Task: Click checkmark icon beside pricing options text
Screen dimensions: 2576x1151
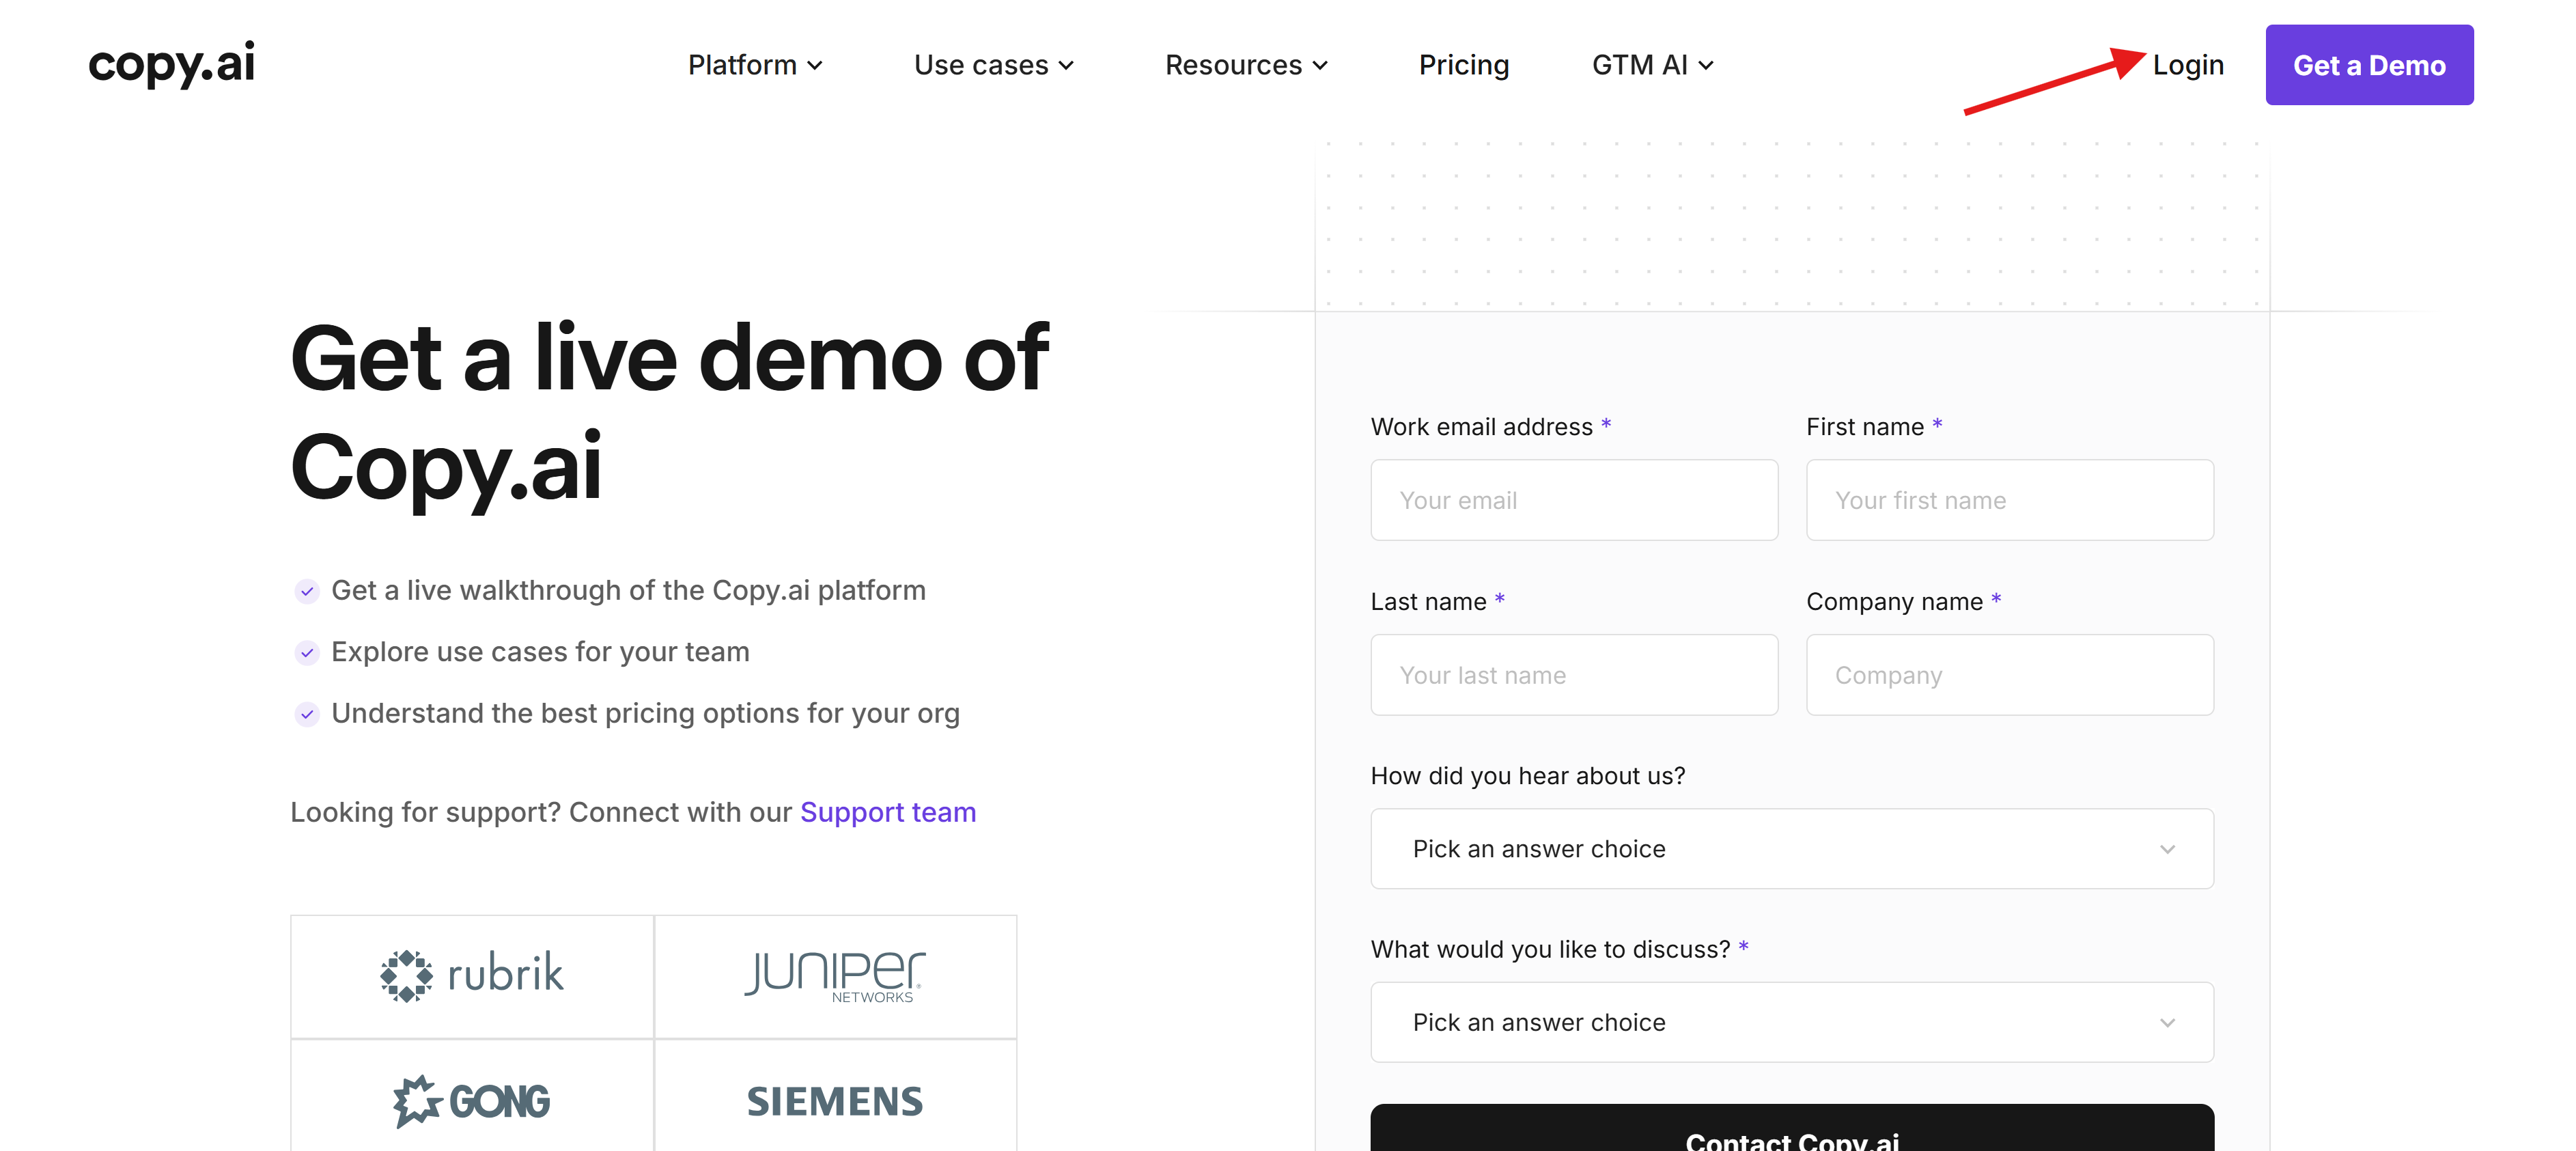Action: click(x=307, y=714)
